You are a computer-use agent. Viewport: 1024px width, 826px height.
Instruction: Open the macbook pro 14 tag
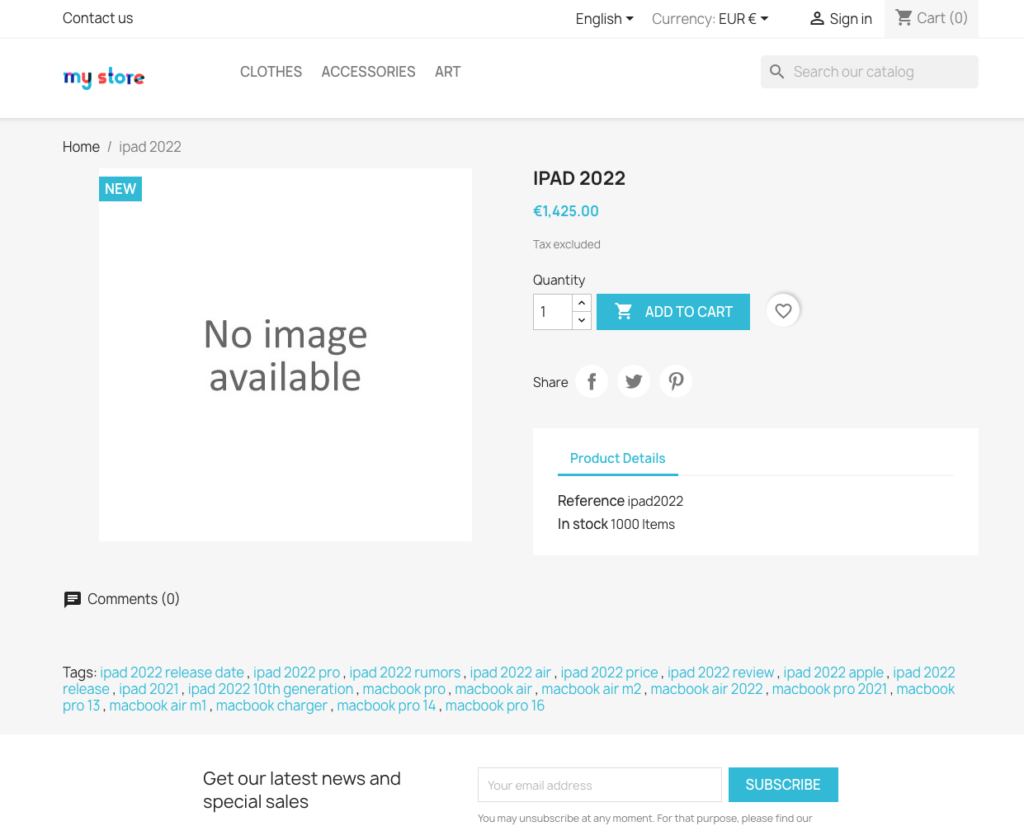click(386, 706)
